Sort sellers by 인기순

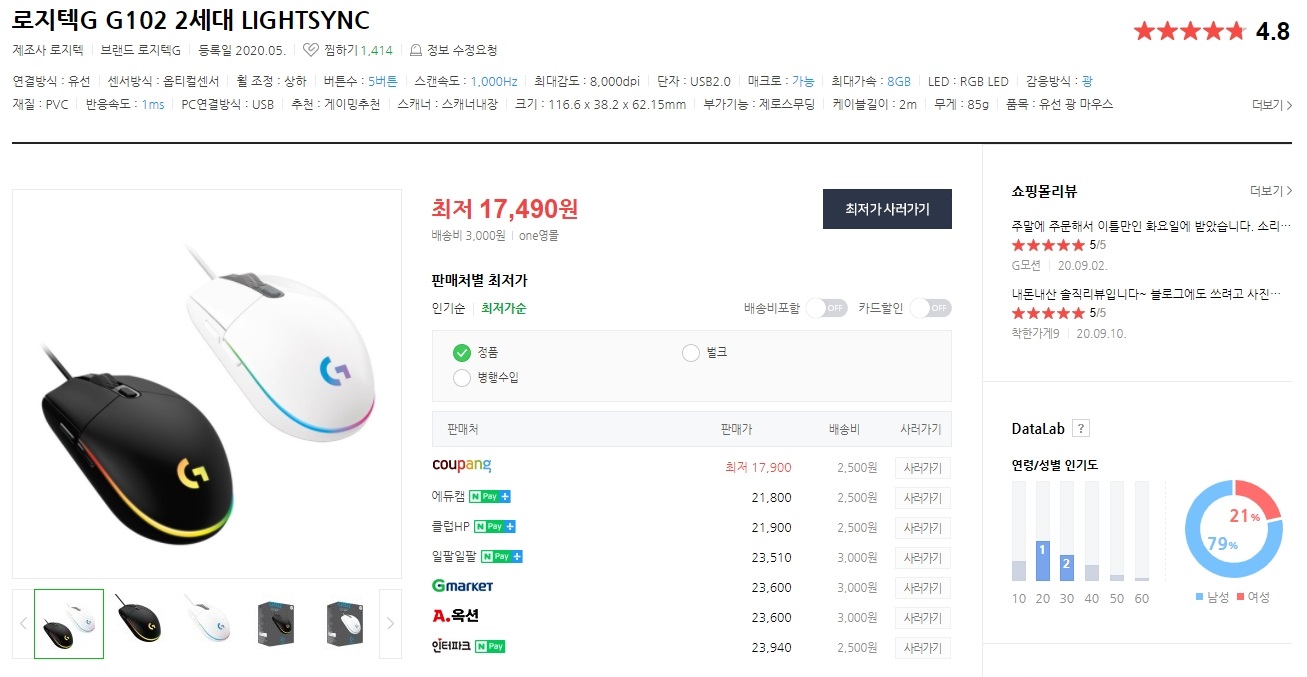(x=448, y=308)
